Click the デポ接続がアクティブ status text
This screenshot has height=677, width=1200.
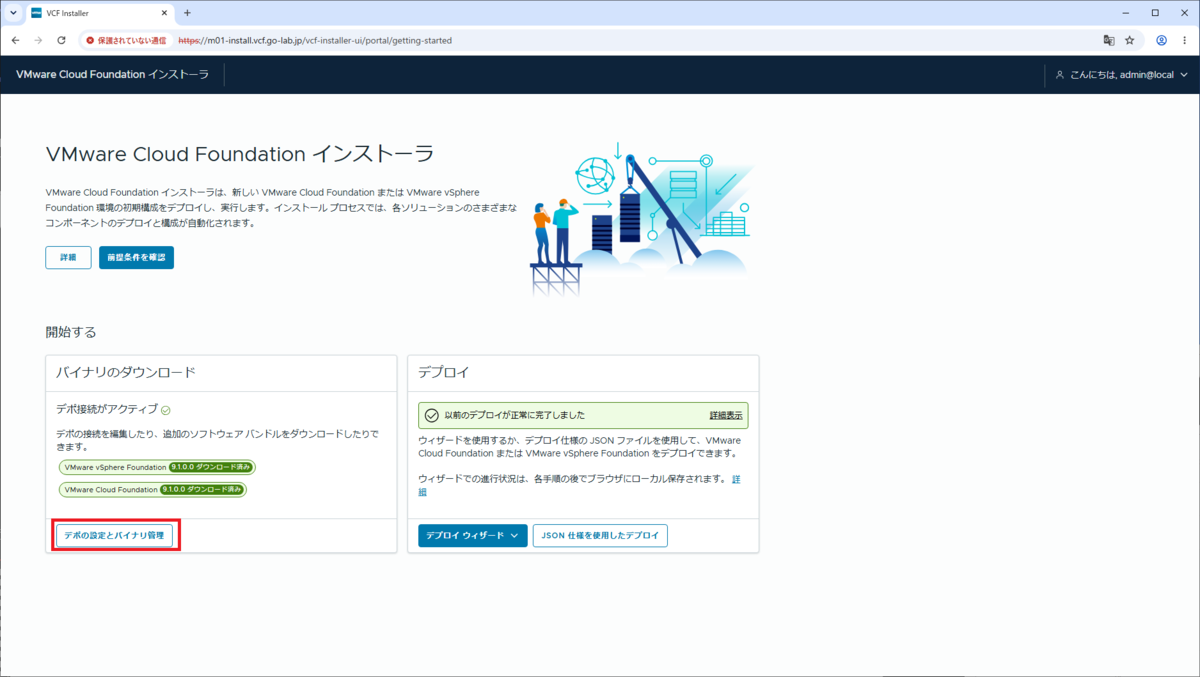coord(107,409)
